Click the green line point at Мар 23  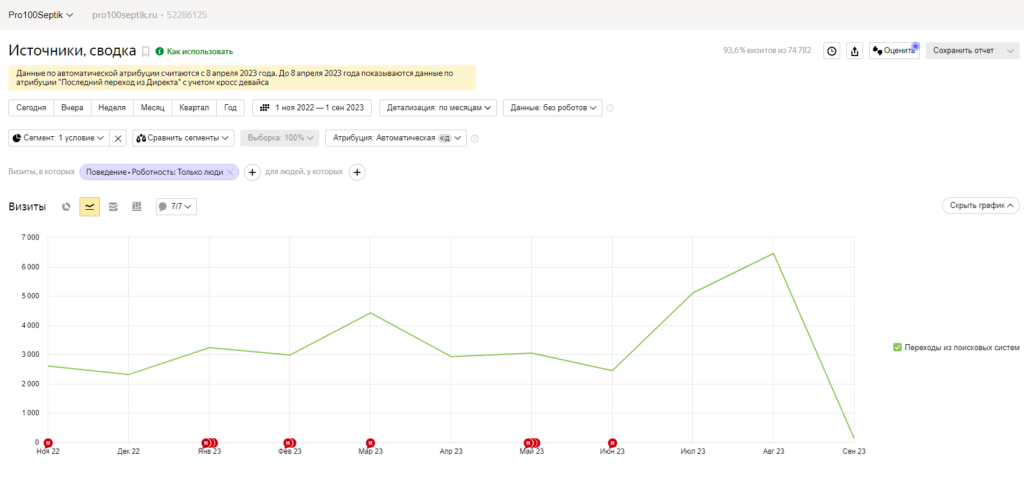coord(370,313)
